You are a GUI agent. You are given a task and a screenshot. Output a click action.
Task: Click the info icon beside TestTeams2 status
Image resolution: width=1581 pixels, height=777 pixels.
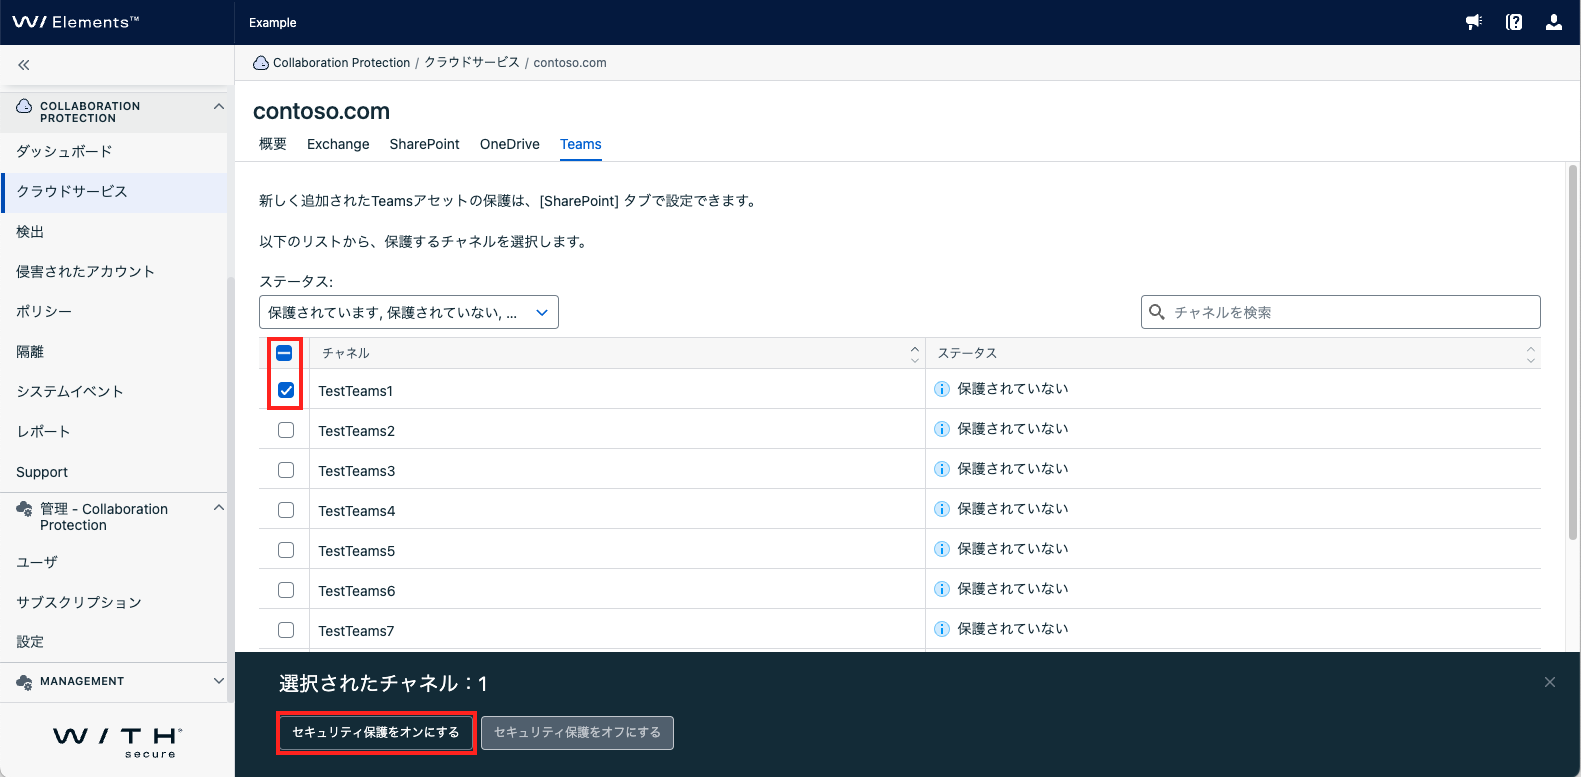pos(942,429)
